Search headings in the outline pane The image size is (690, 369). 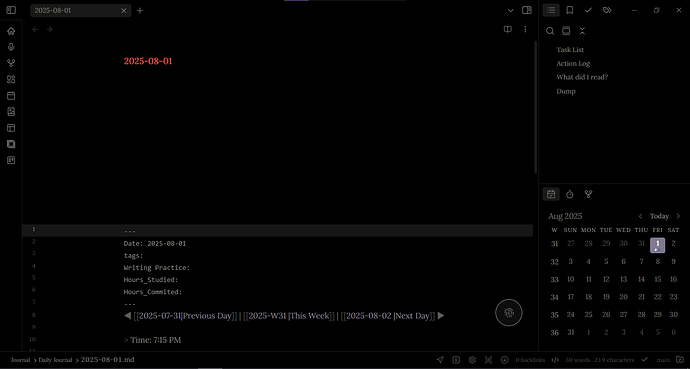click(x=550, y=31)
